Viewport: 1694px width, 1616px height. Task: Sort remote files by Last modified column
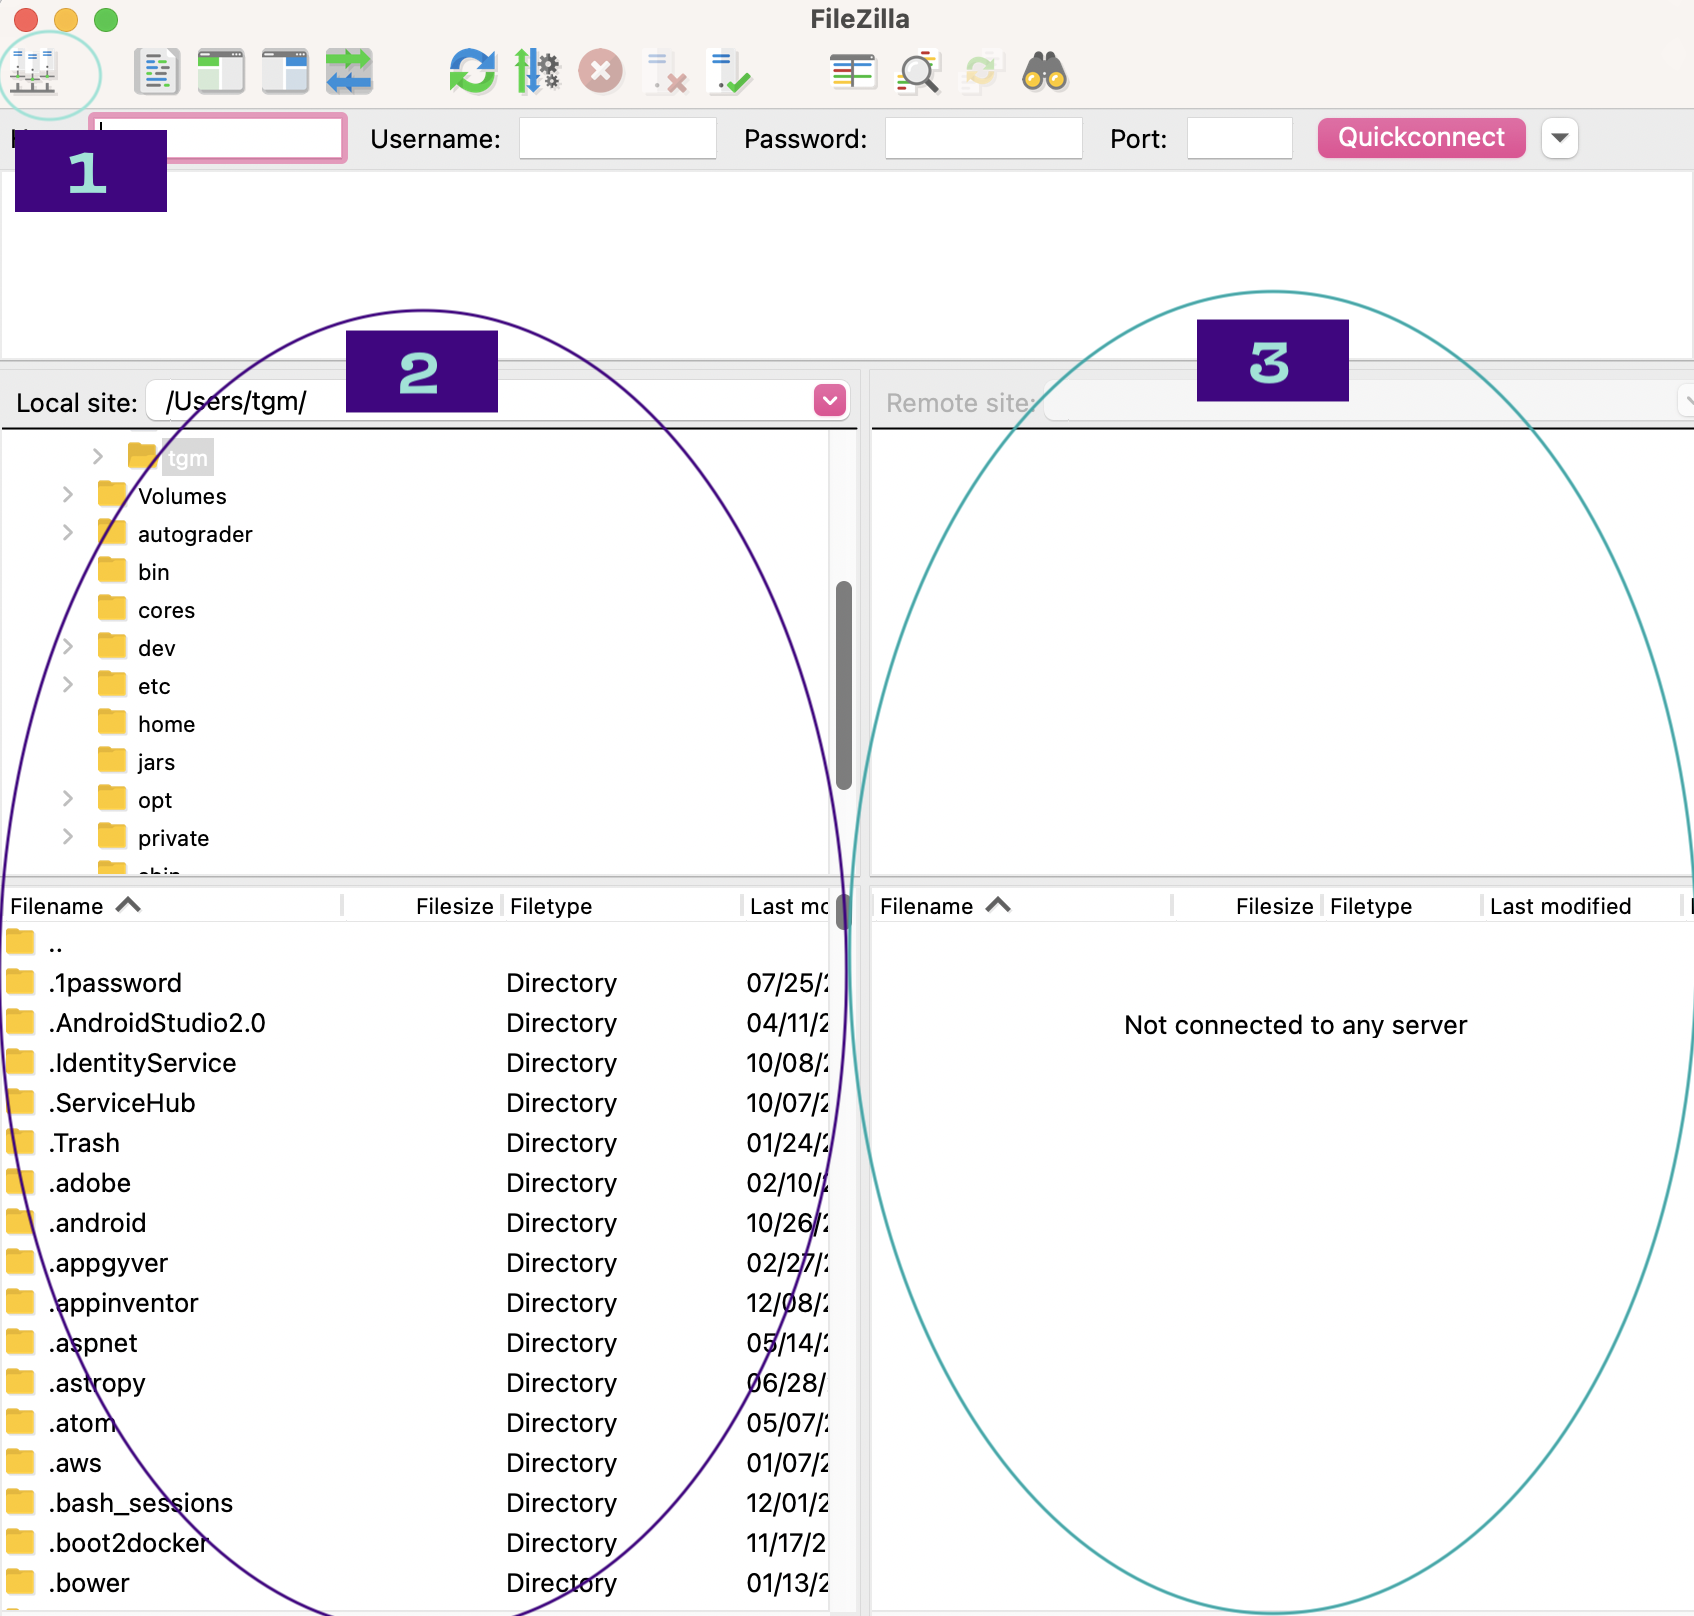(1561, 906)
